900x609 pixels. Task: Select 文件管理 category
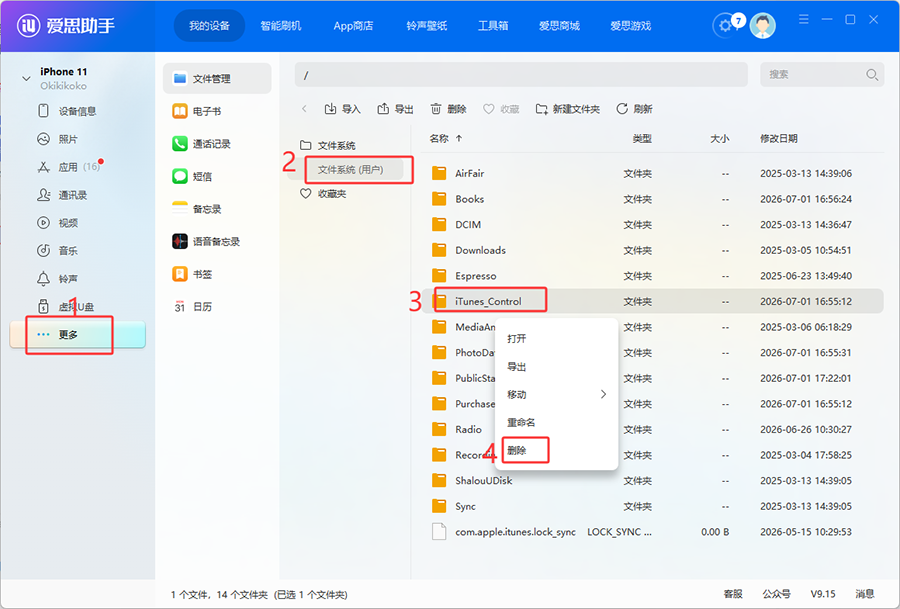point(217,79)
